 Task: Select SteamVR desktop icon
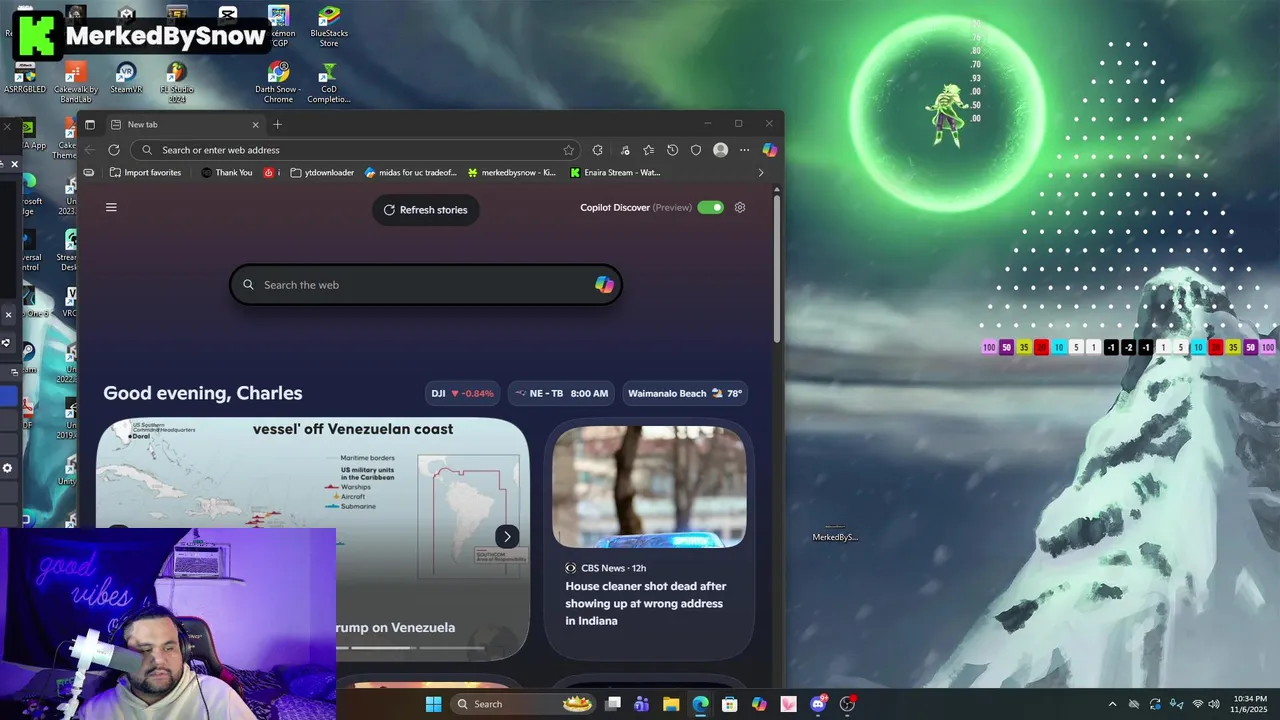click(126, 78)
